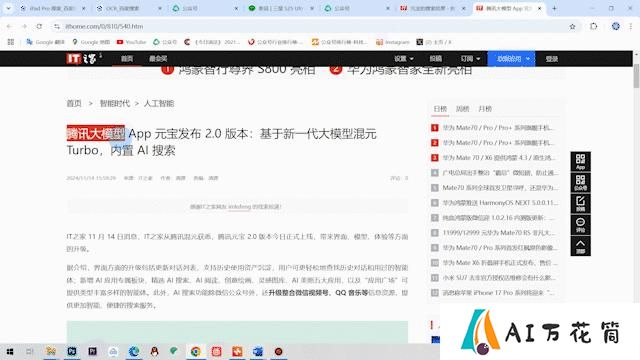Open the 公众号 QR code side button

point(580,183)
